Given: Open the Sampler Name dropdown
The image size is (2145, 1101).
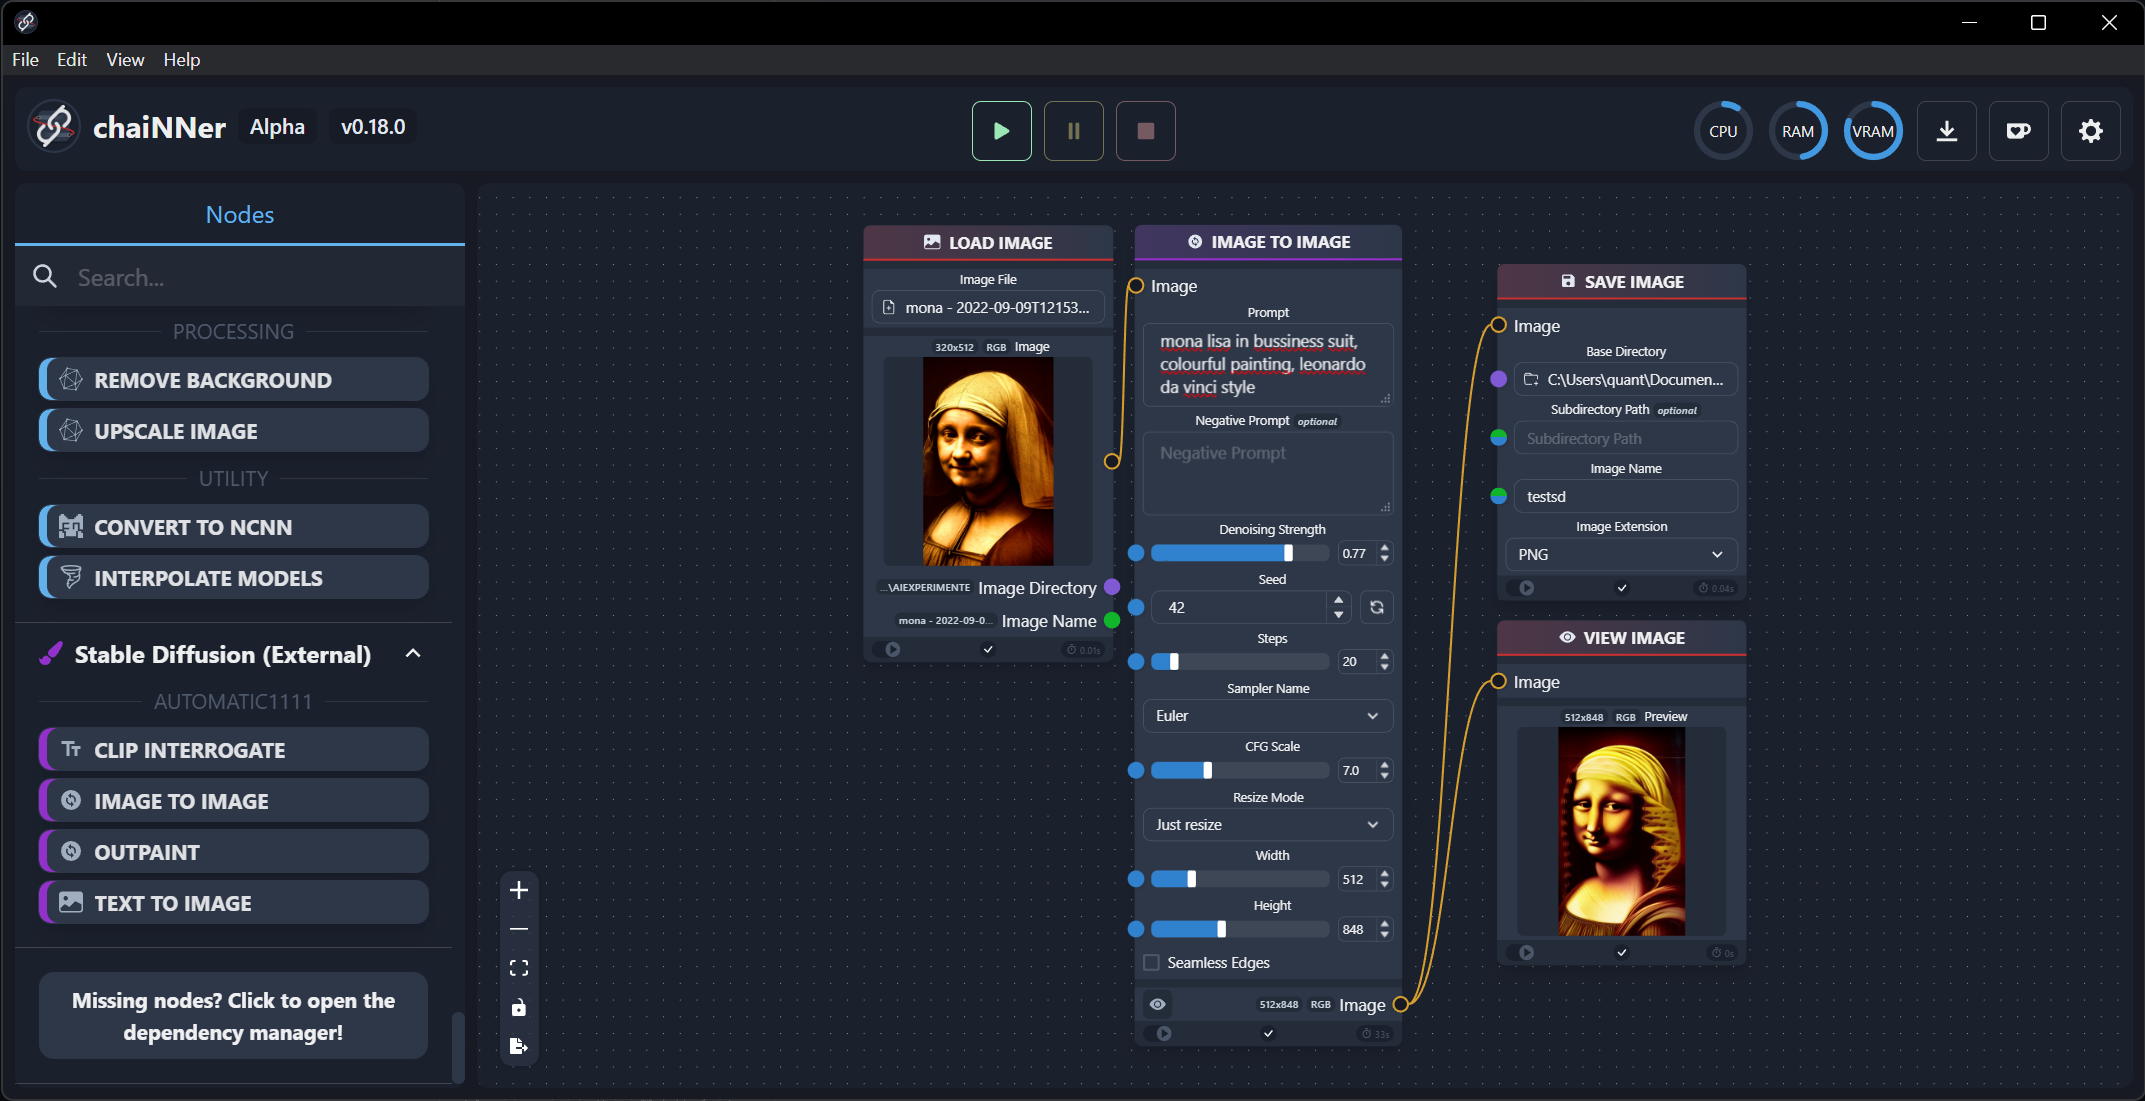Looking at the screenshot, I should [x=1267, y=715].
